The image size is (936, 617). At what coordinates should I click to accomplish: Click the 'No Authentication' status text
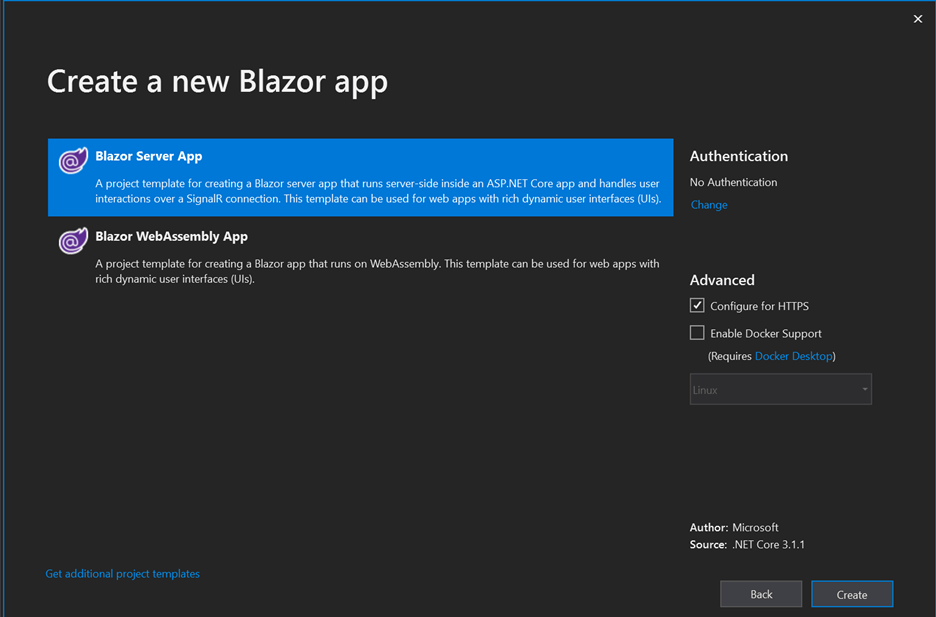(733, 182)
